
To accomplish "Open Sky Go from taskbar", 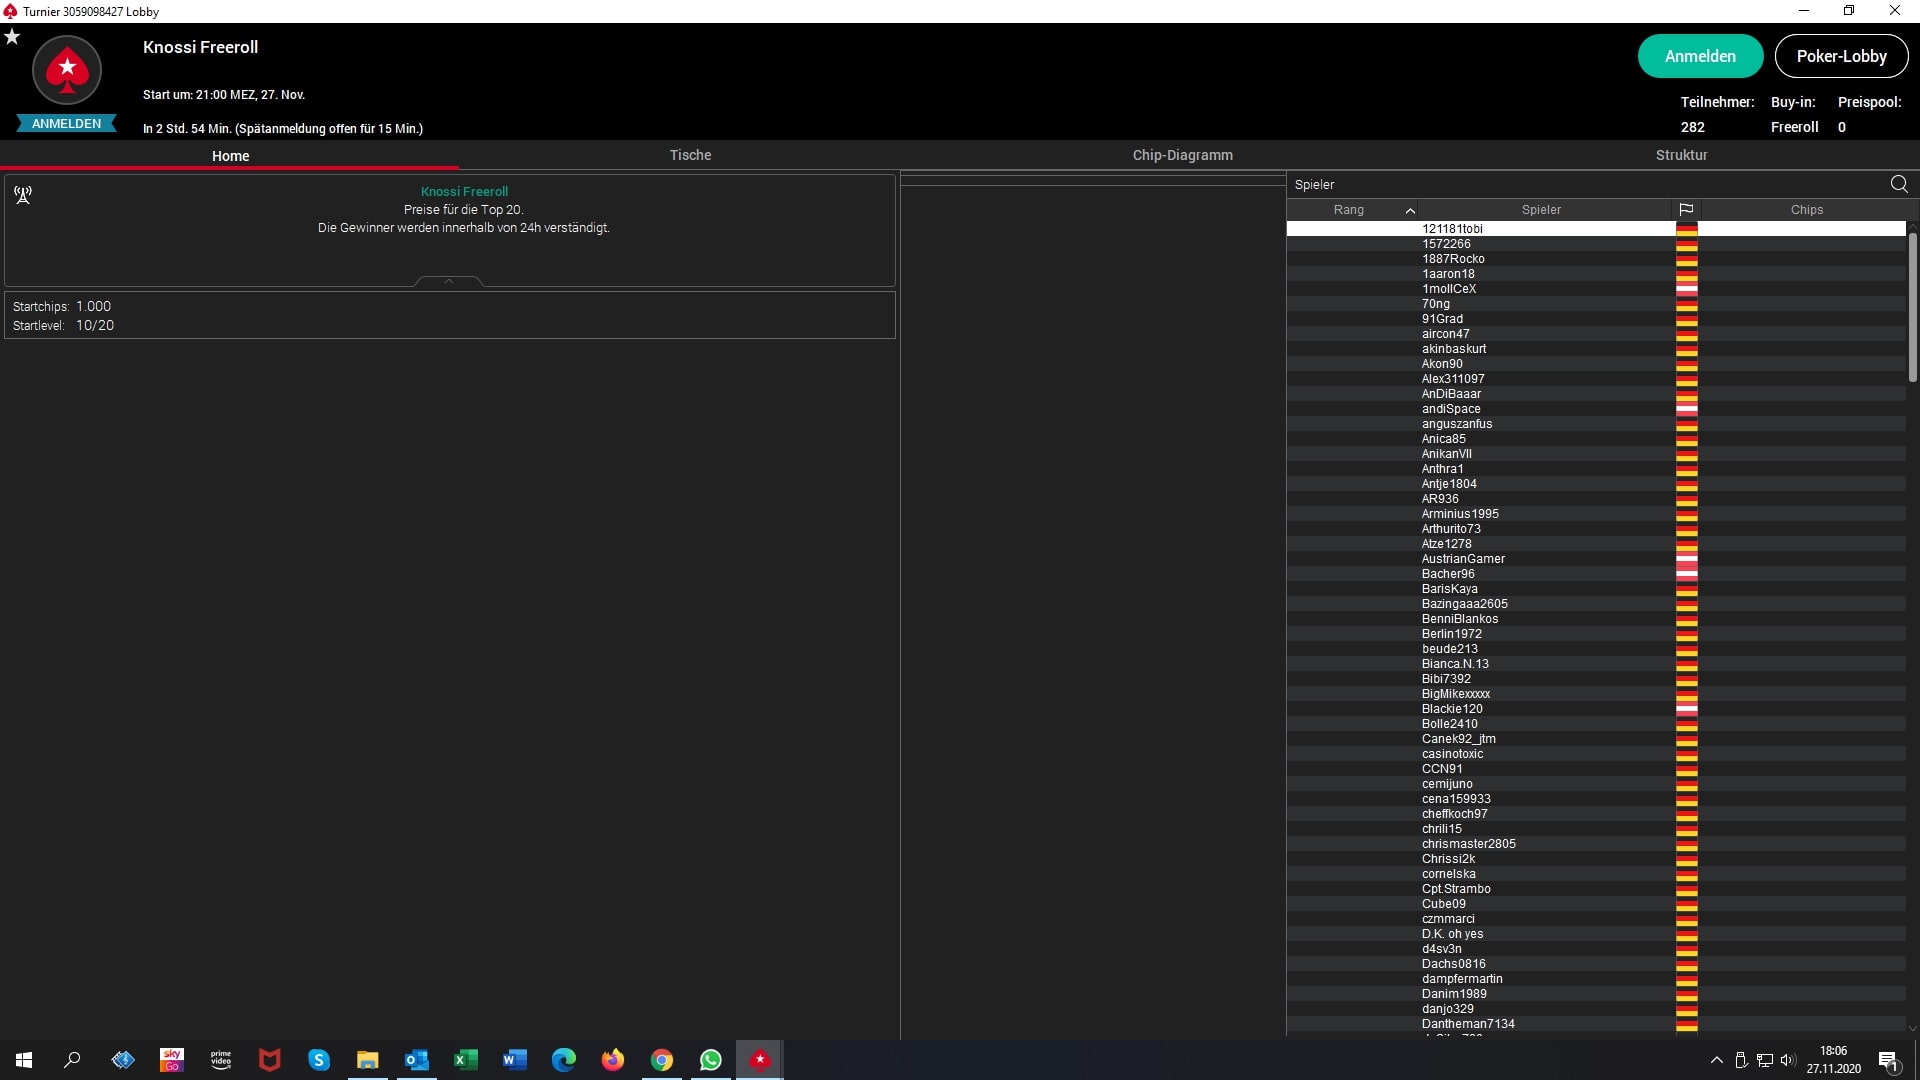I will tap(172, 1060).
